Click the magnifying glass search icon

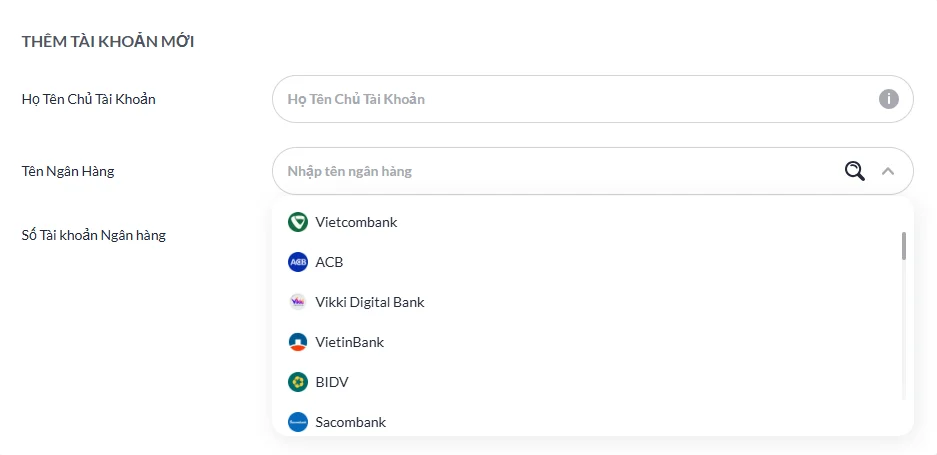coord(854,171)
